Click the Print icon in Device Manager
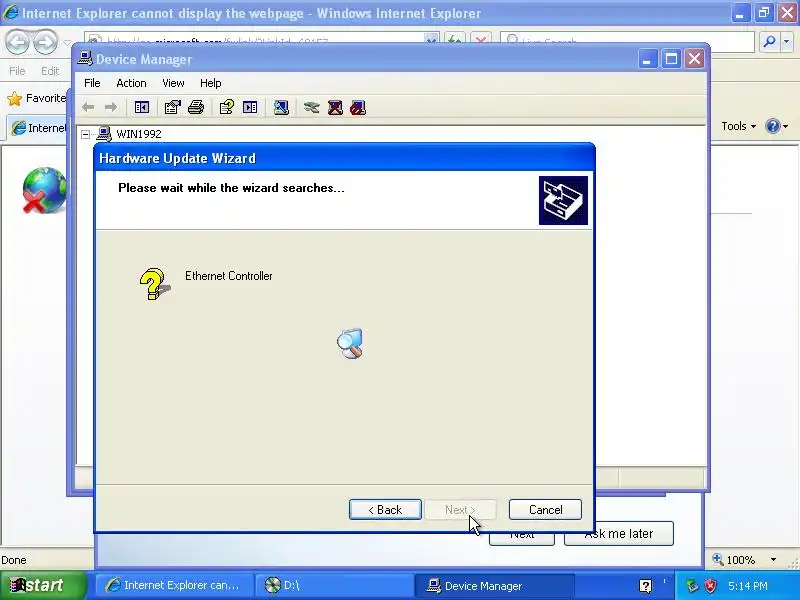This screenshot has width=800, height=600. pos(196,107)
